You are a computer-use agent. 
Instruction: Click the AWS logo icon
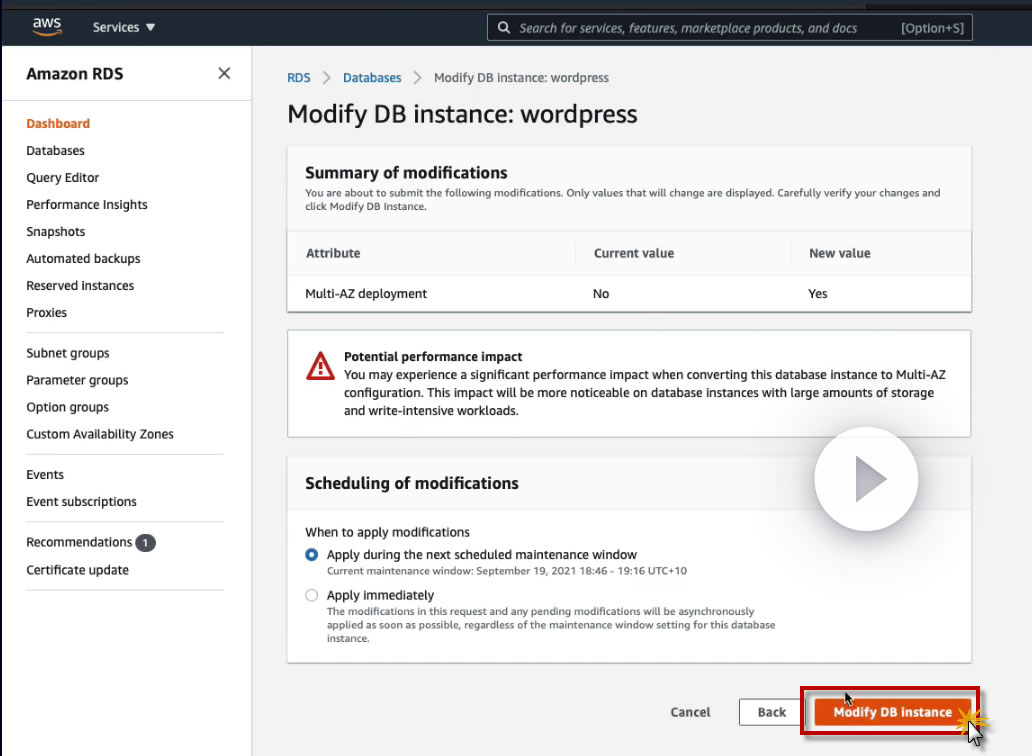point(47,27)
